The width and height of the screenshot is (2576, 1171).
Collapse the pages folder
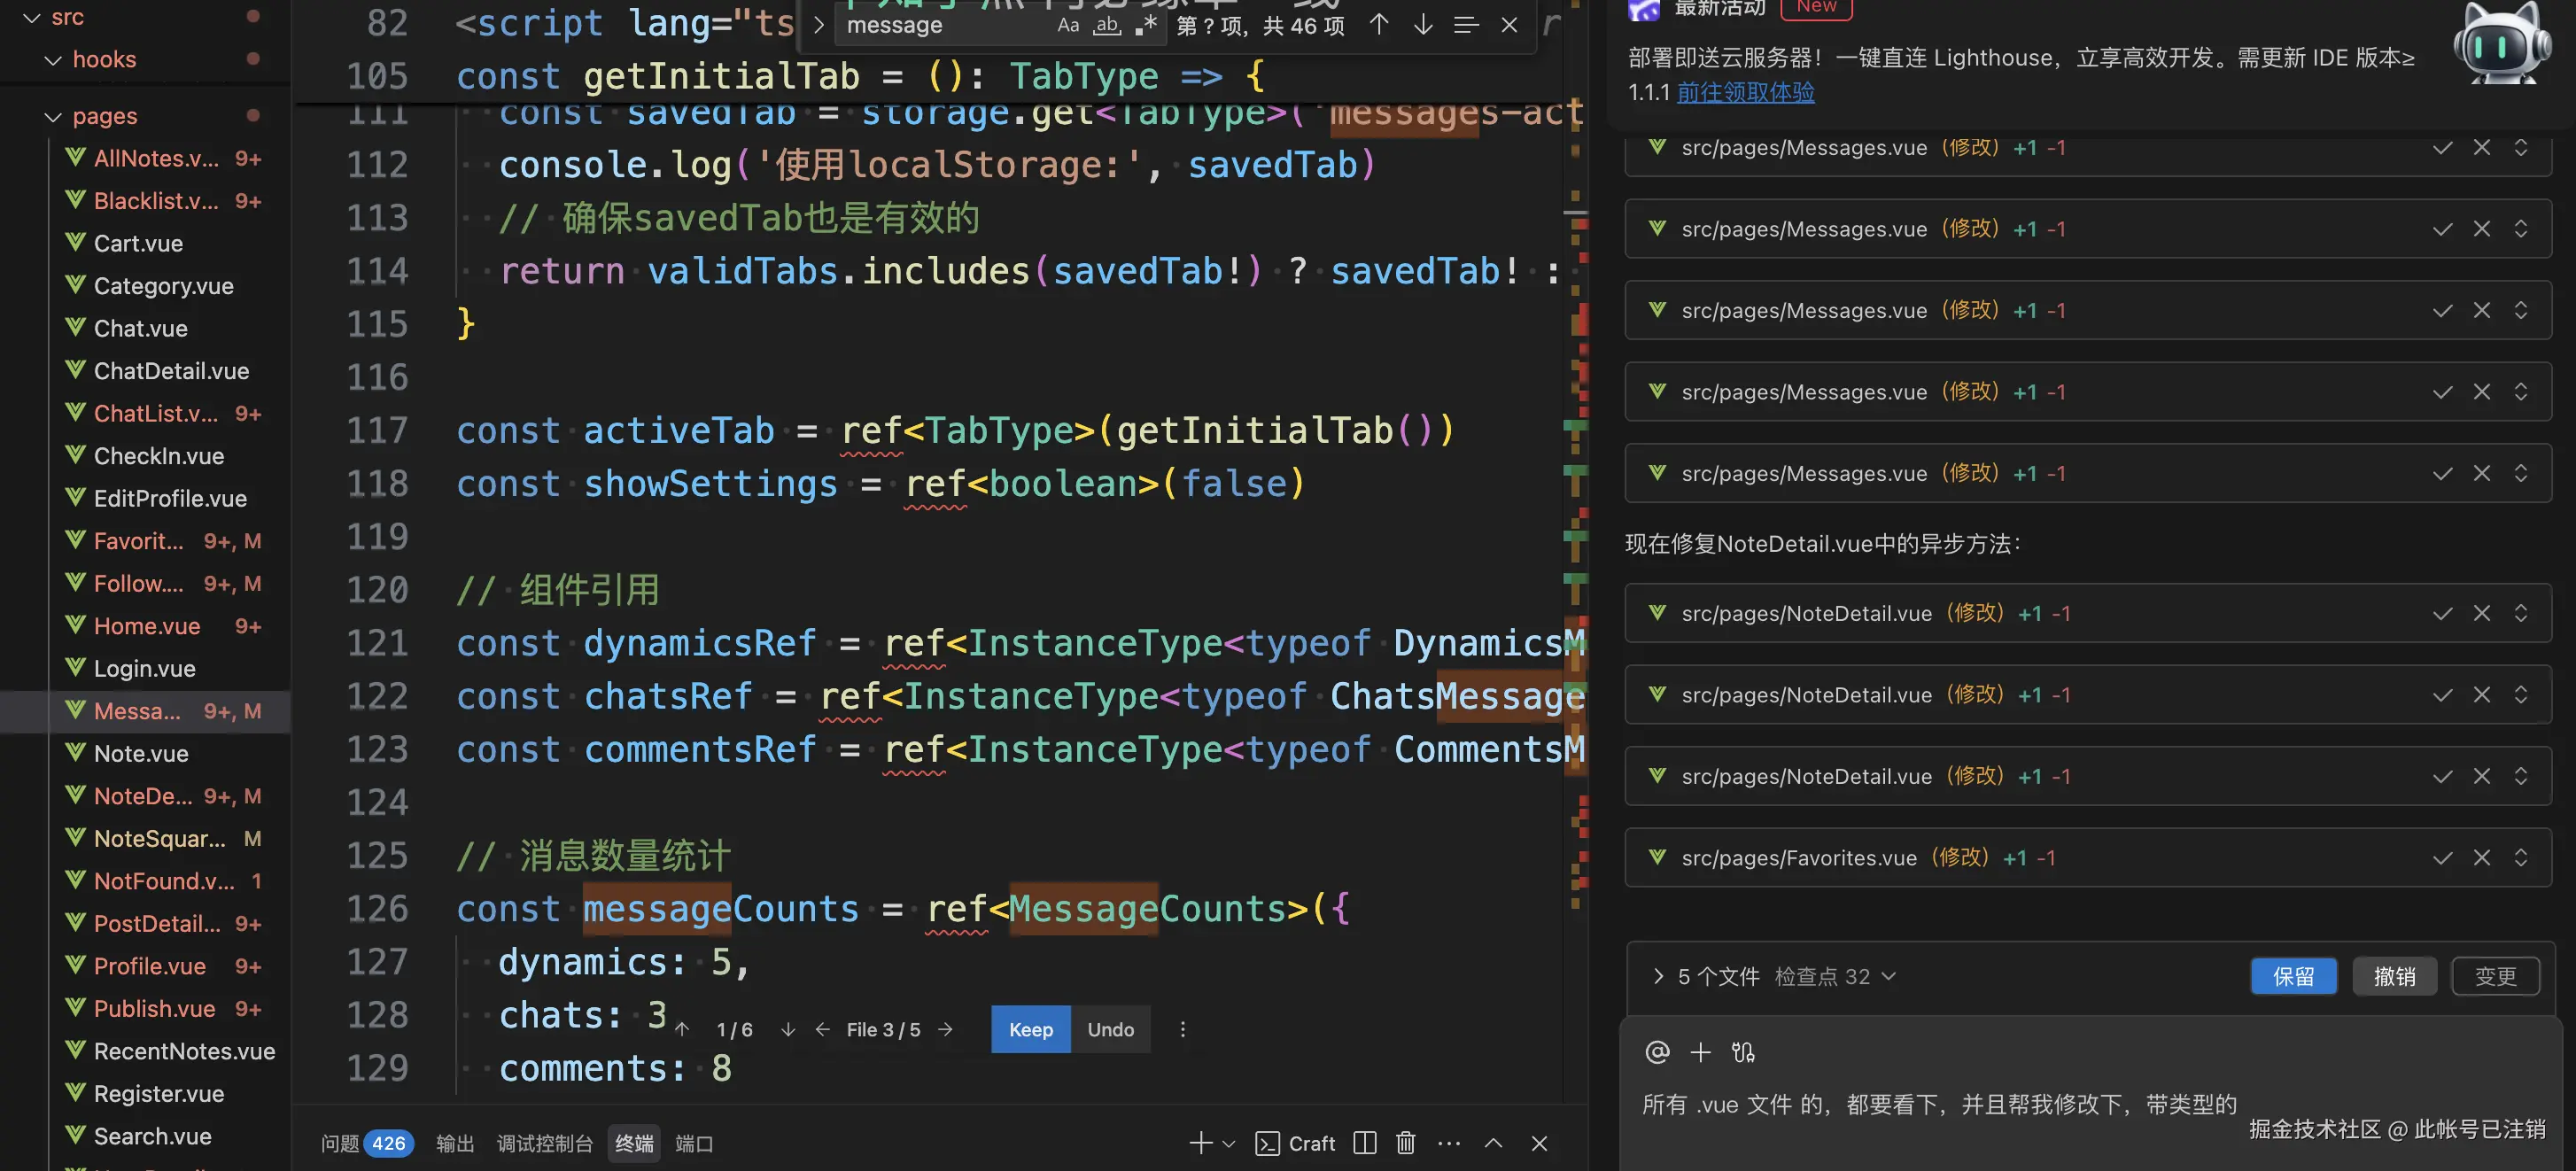tap(53, 117)
